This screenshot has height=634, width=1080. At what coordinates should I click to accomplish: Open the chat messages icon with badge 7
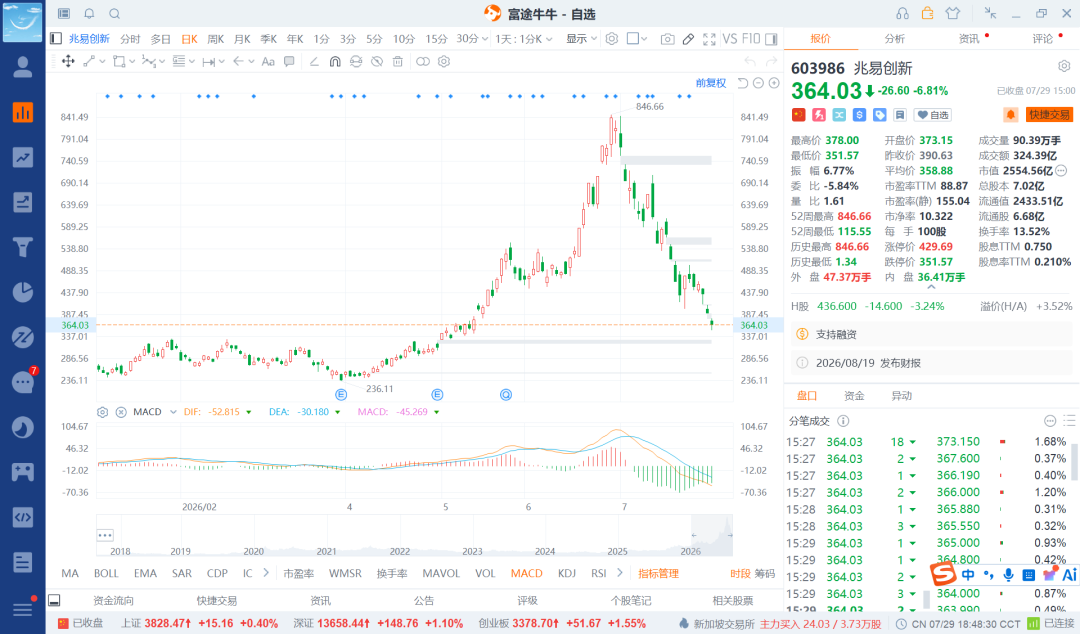pyautogui.click(x=23, y=381)
